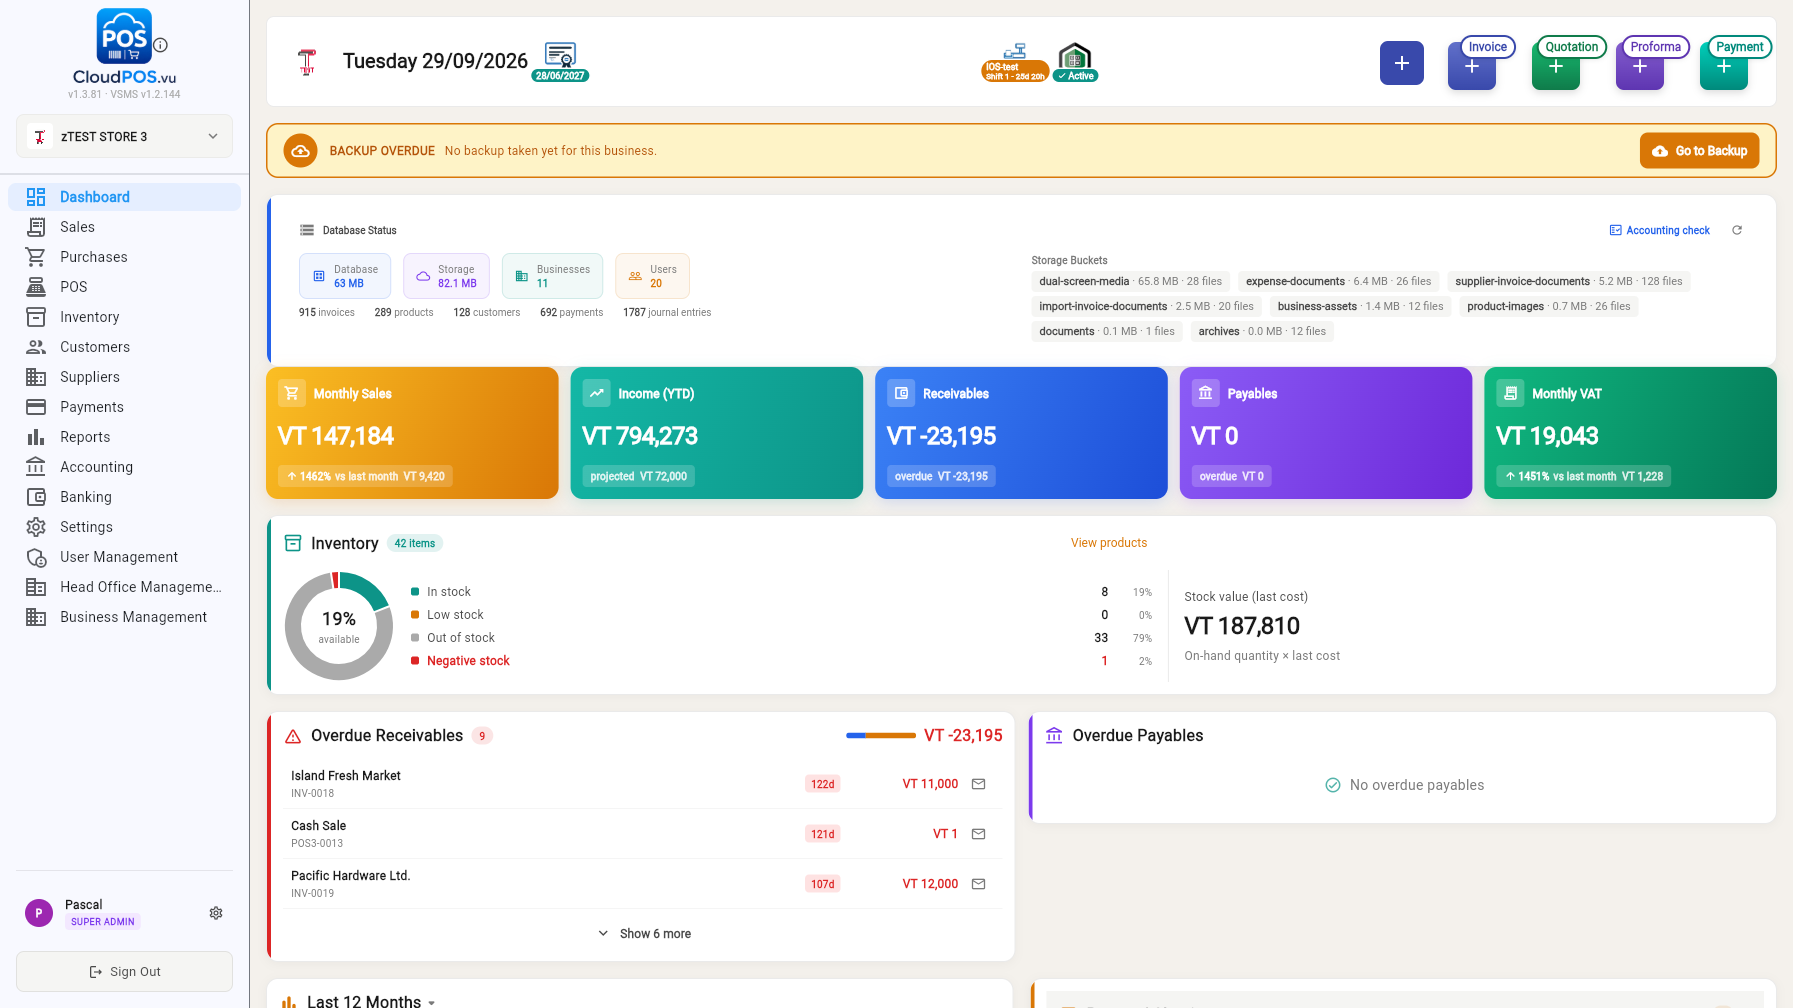
Task: Click the Negative stock legend entry
Action: tap(460, 661)
